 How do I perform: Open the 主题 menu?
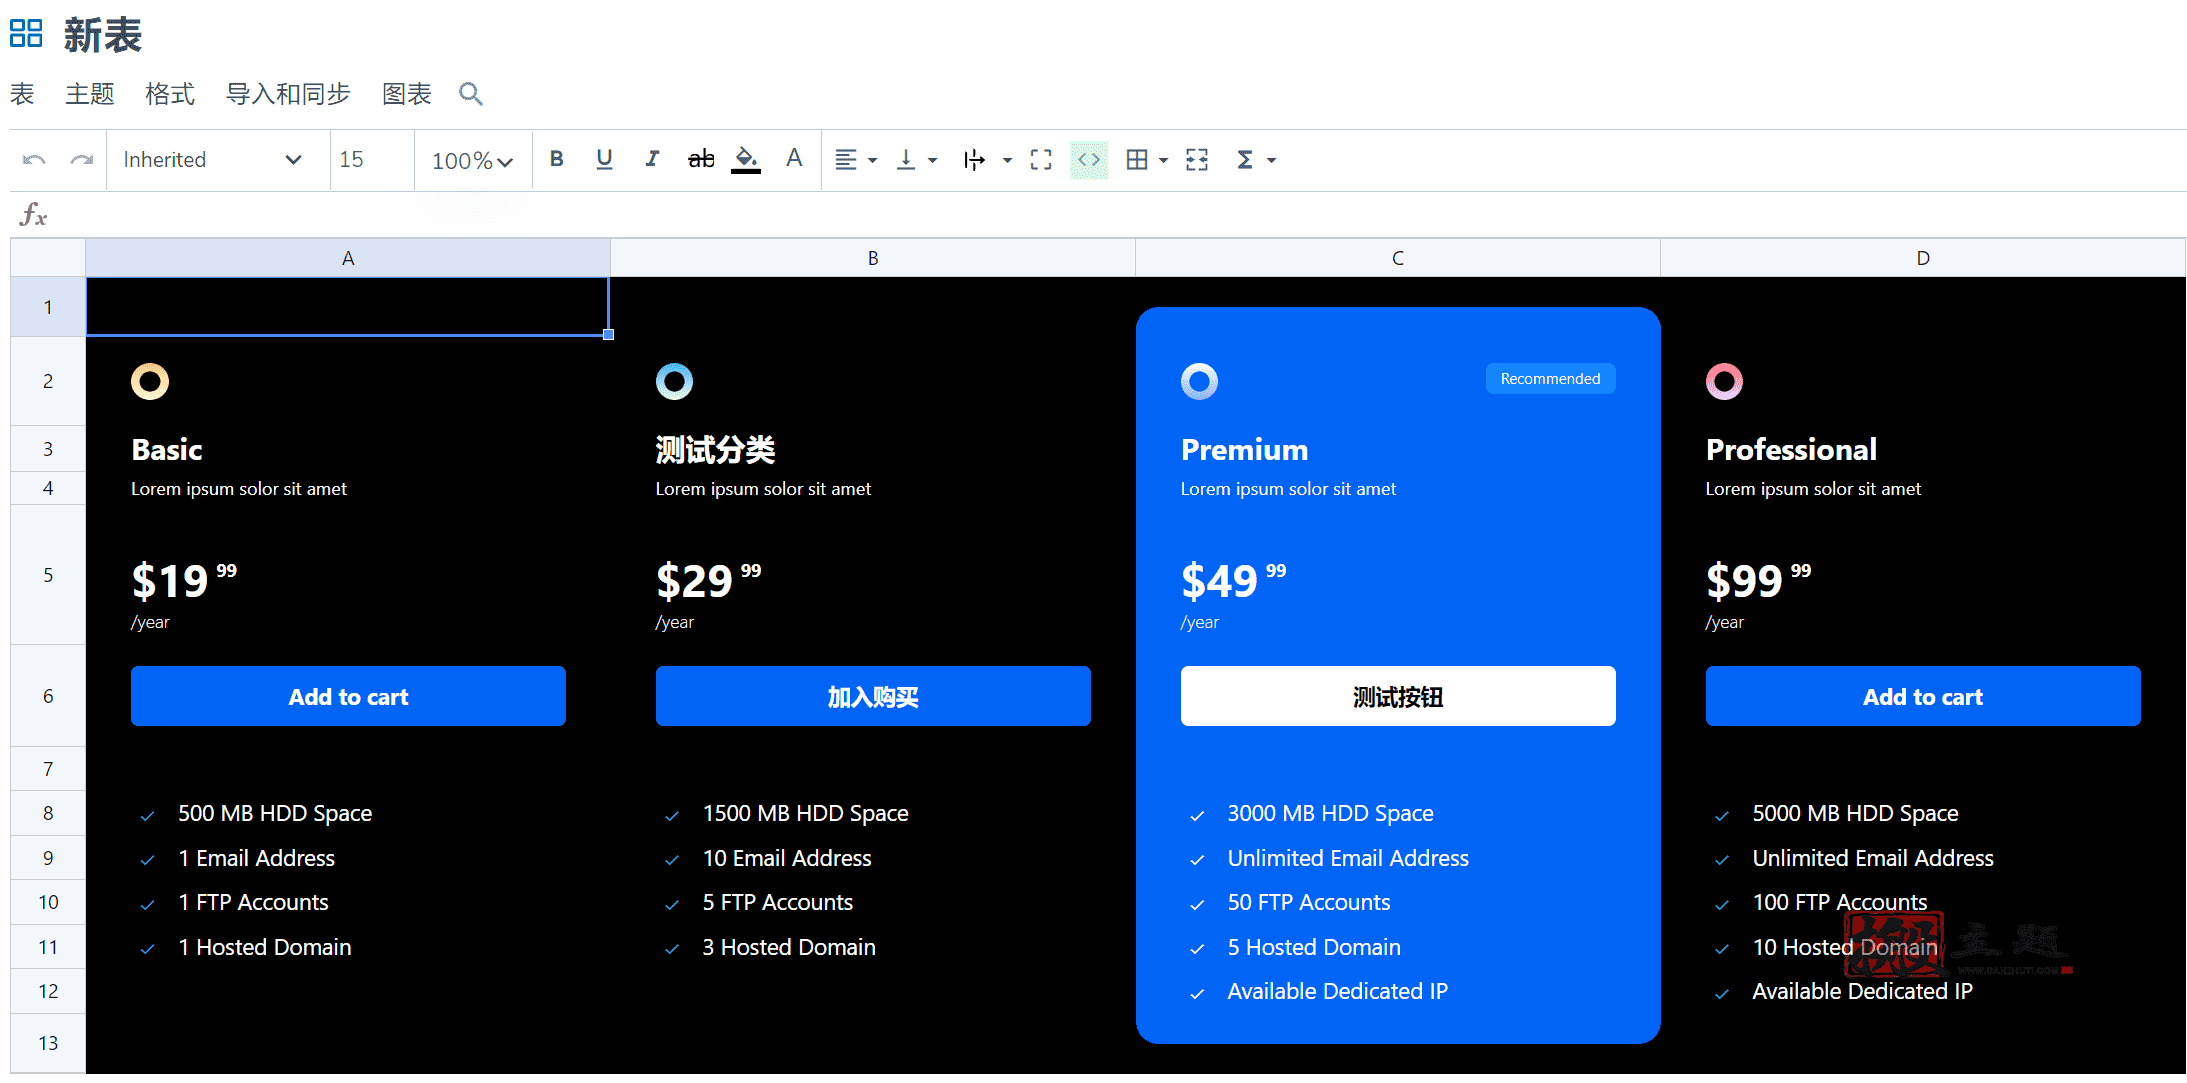[x=90, y=94]
